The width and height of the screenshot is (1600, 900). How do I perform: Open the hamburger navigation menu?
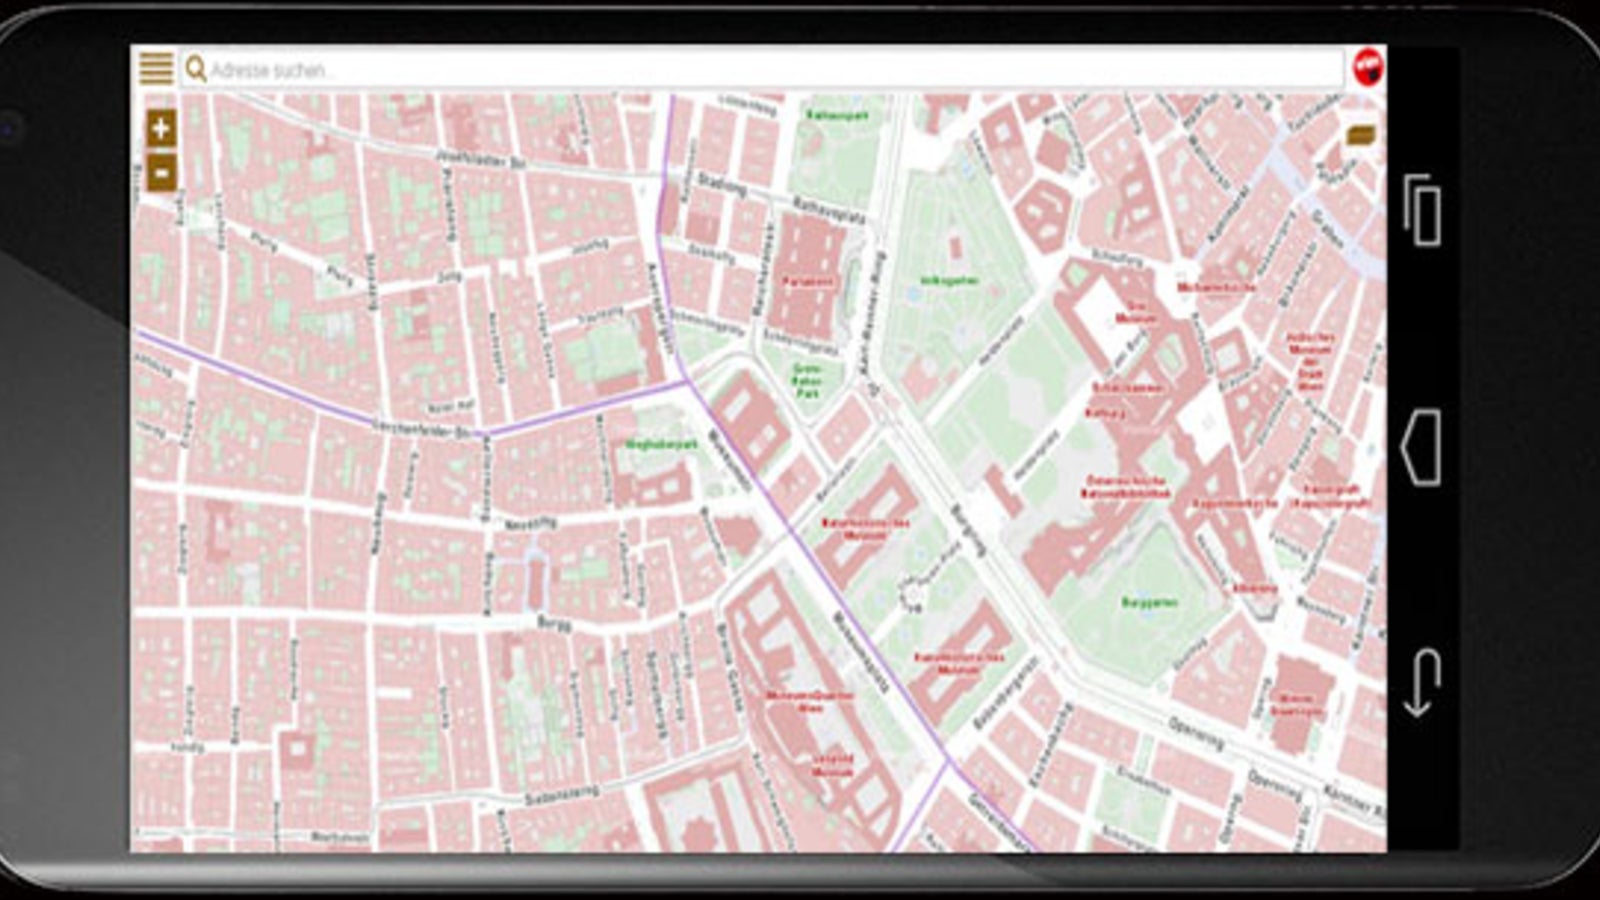tap(156, 66)
